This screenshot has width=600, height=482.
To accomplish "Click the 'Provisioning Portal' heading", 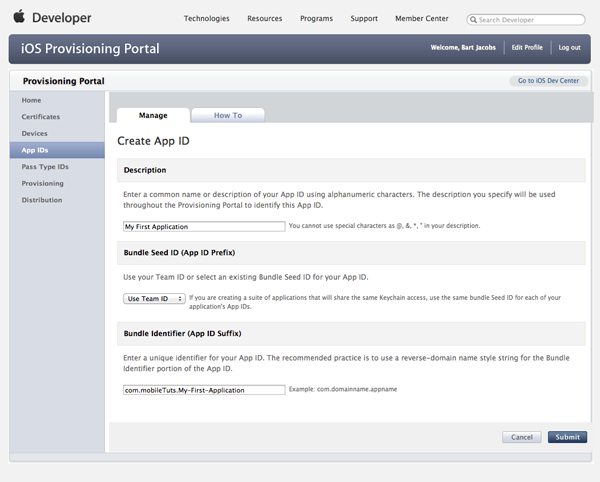I will coord(64,81).
